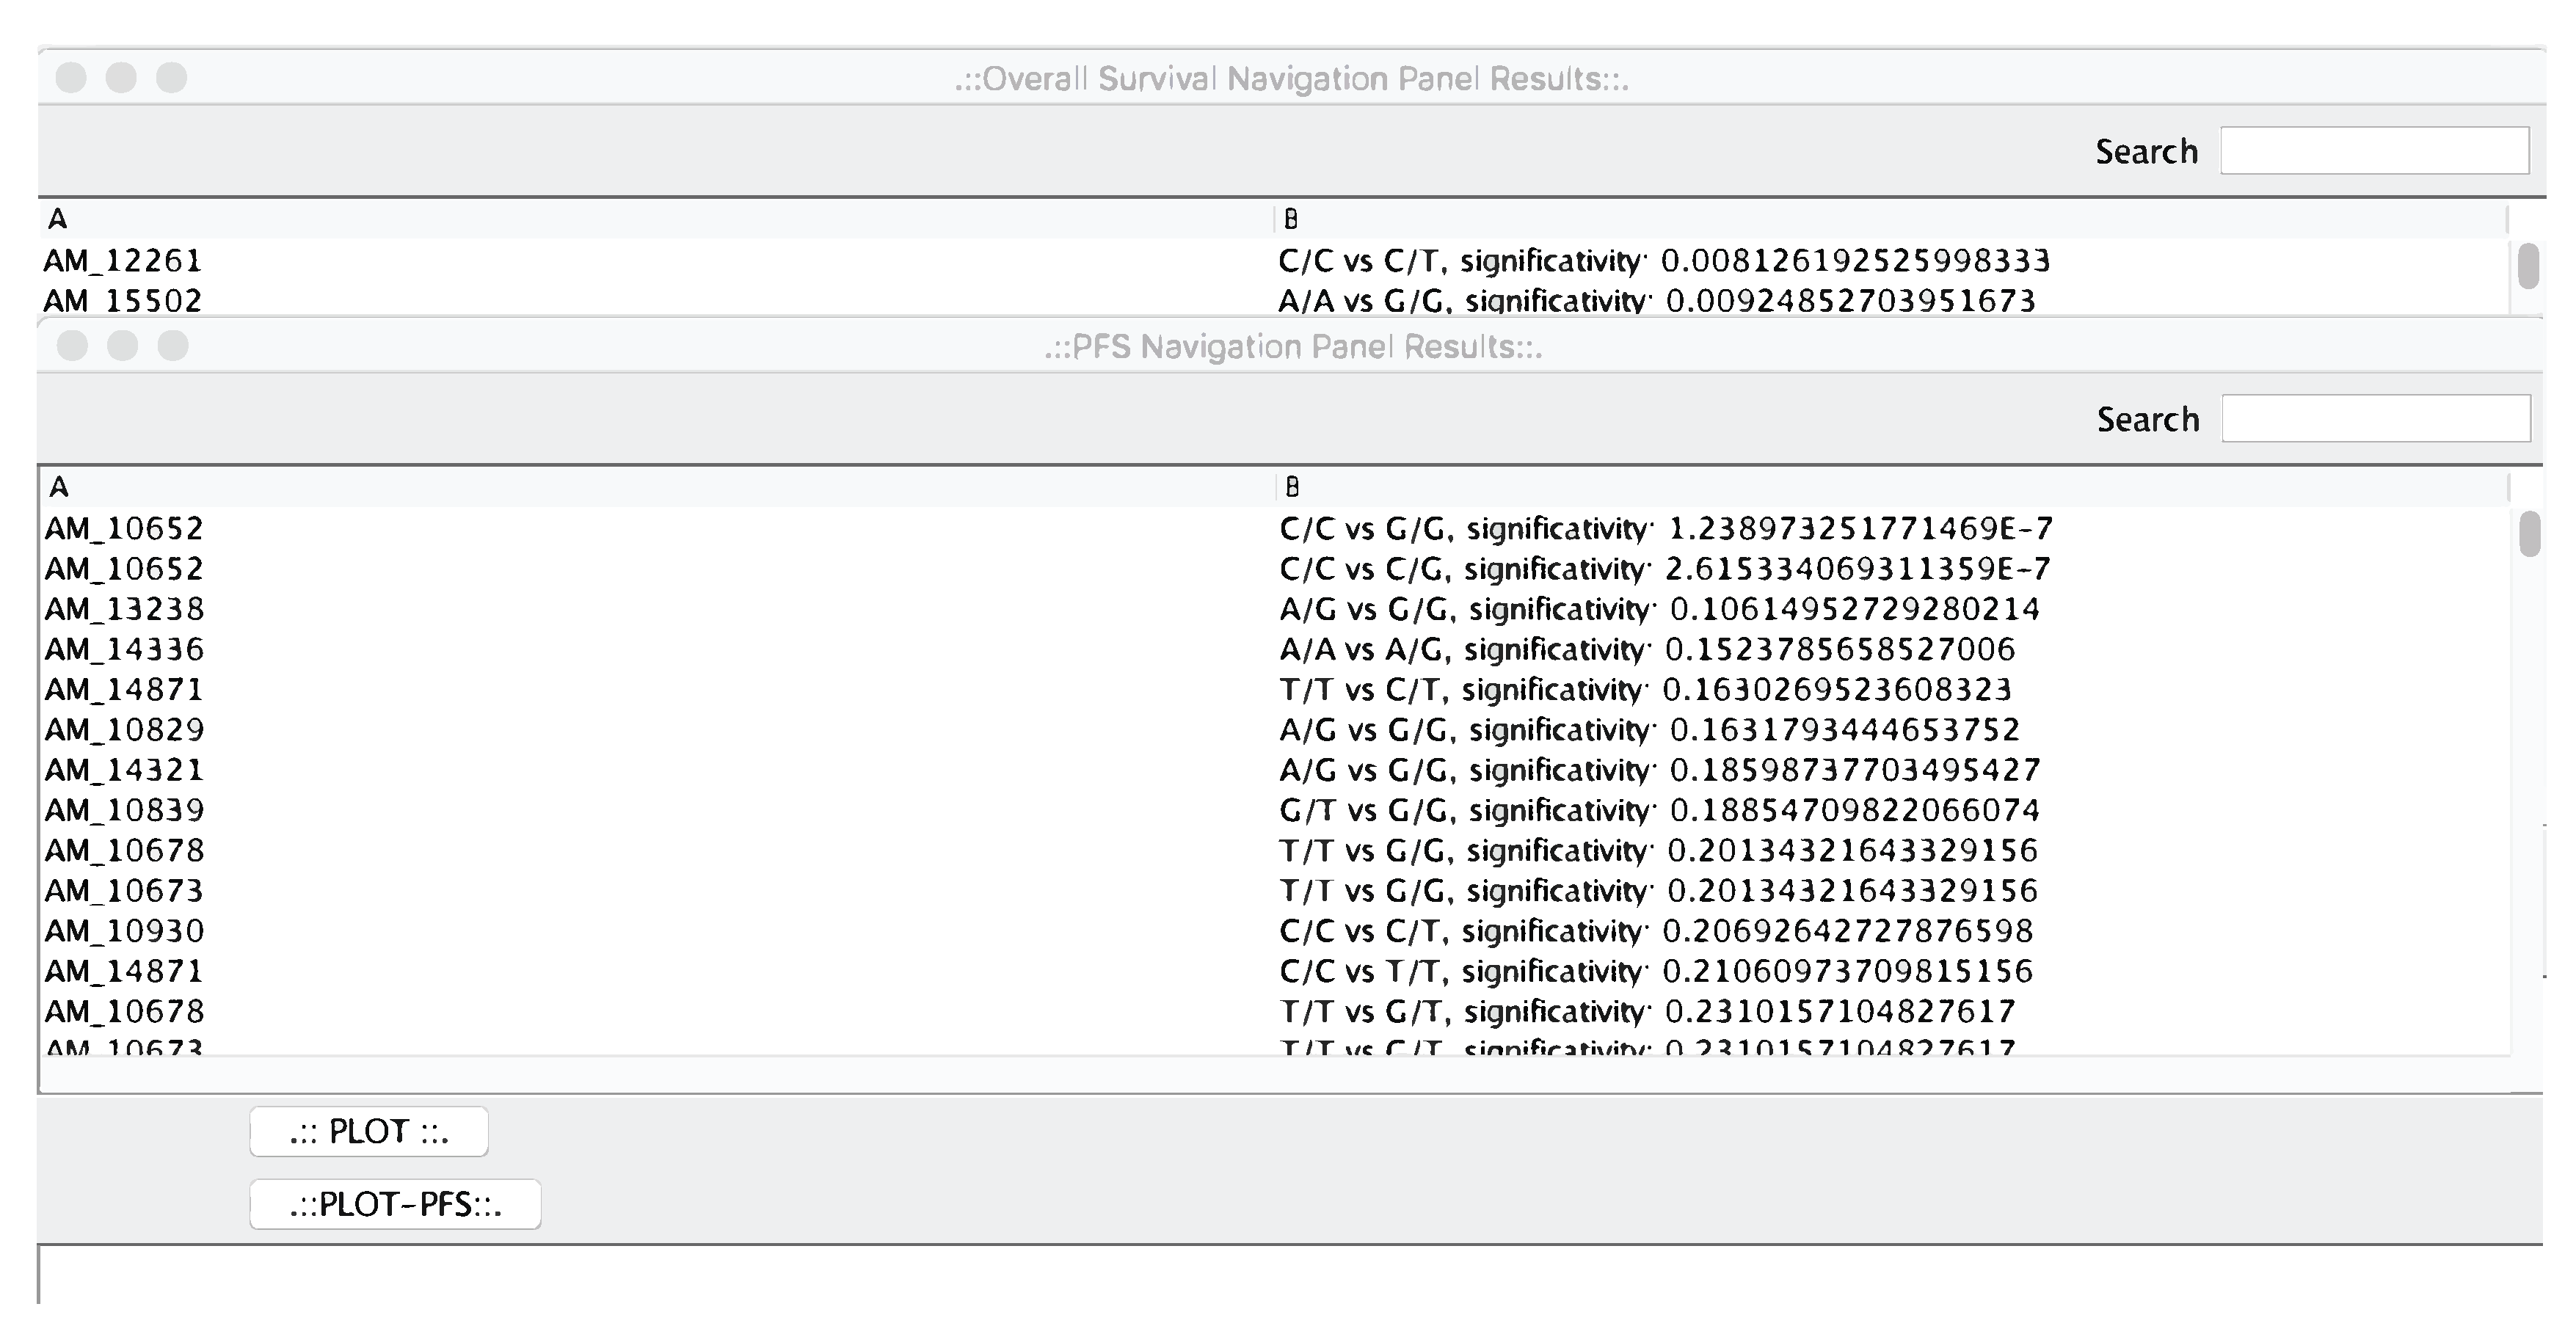Select the AM_10930 C/C vs C/T row
Viewport: 2576px width, 1337px height.
[125, 931]
